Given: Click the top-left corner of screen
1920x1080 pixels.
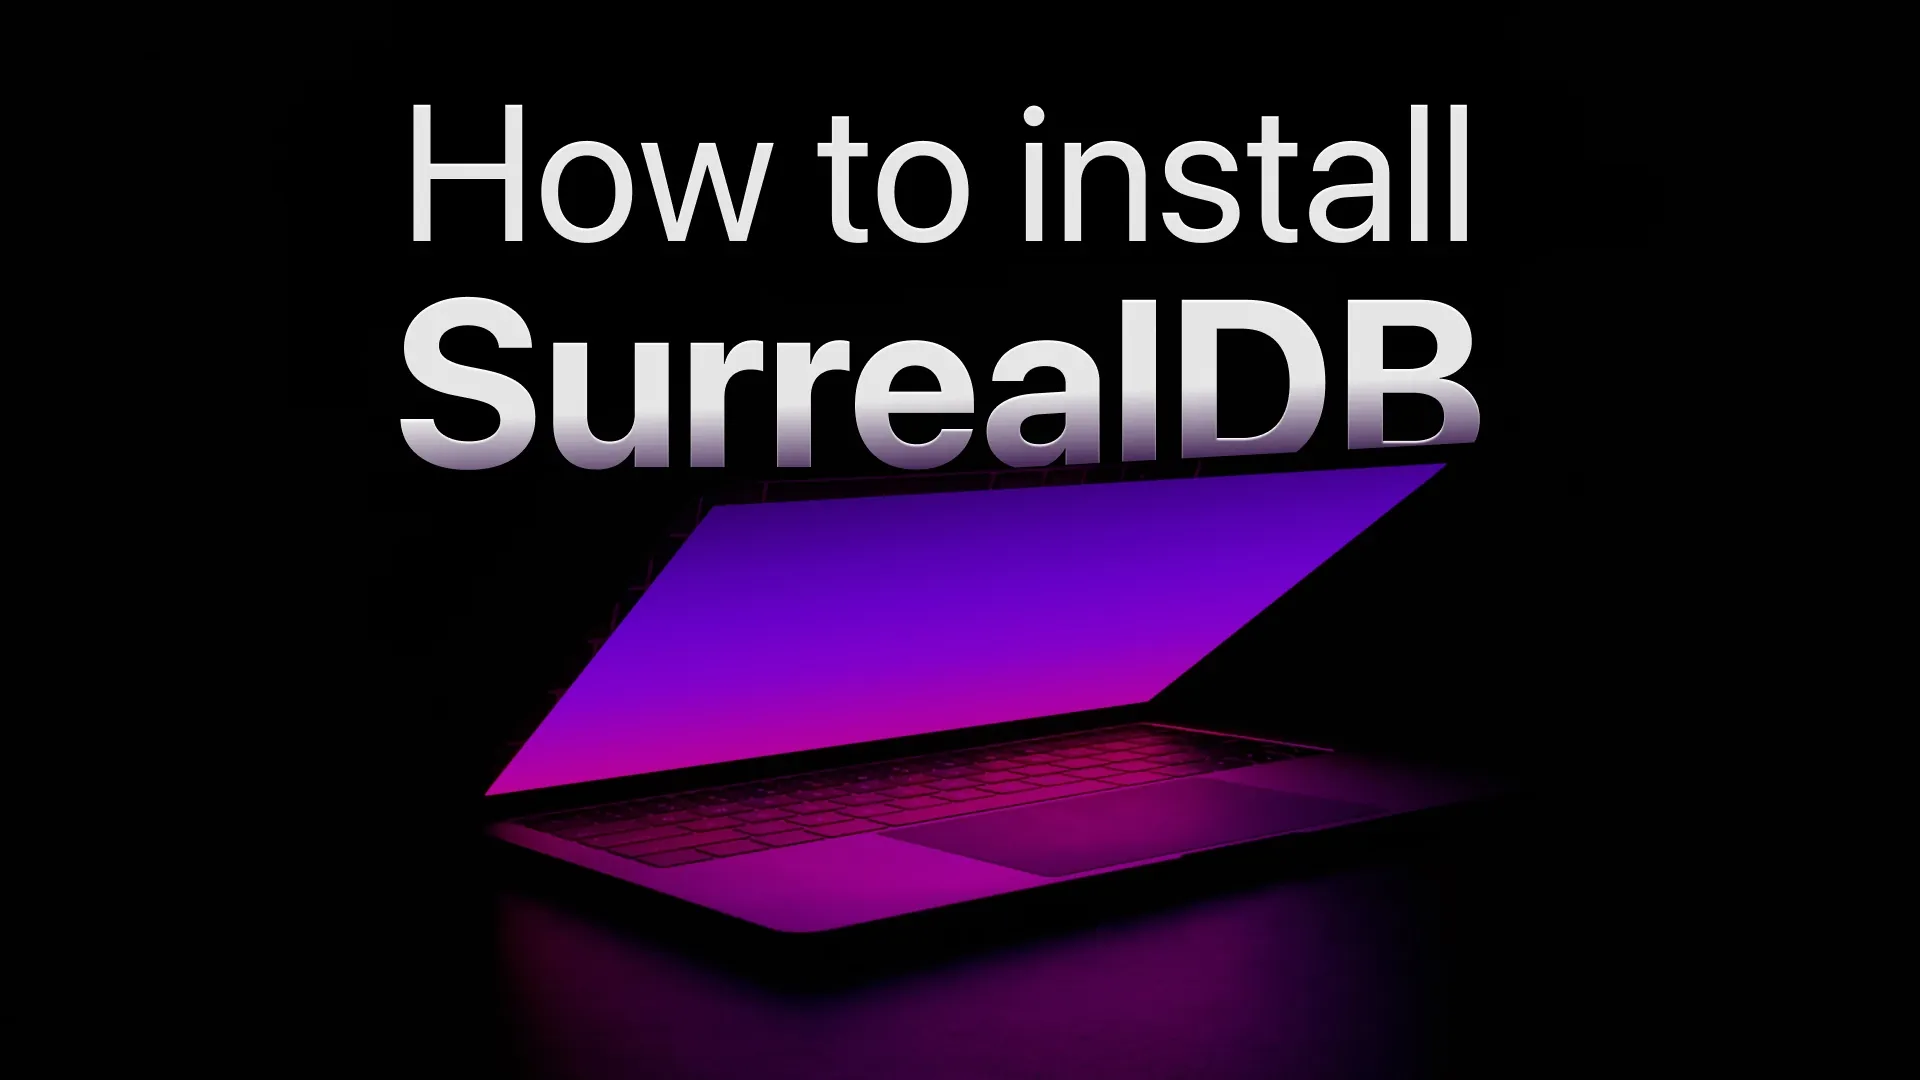Looking at the screenshot, I should [x=0, y=0].
